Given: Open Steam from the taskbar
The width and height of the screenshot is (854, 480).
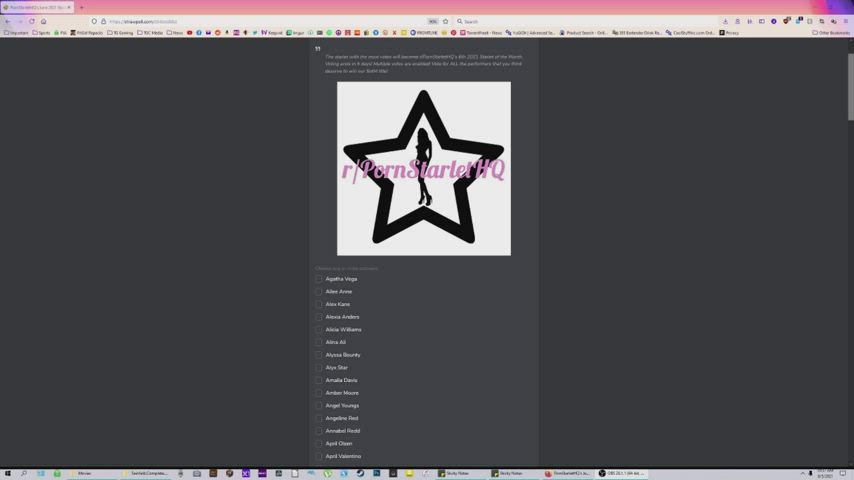Looking at the screenshot, I should pos(360,473).
